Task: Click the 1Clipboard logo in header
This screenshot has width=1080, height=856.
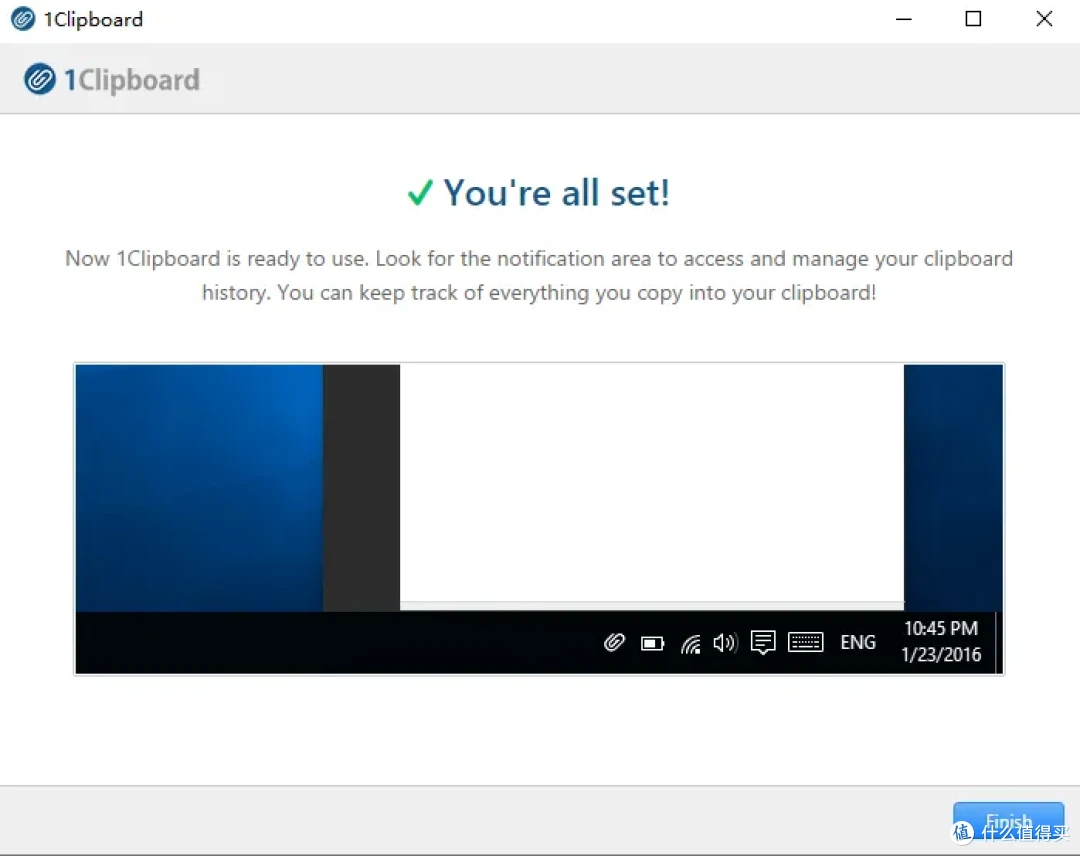Action: 112,79
